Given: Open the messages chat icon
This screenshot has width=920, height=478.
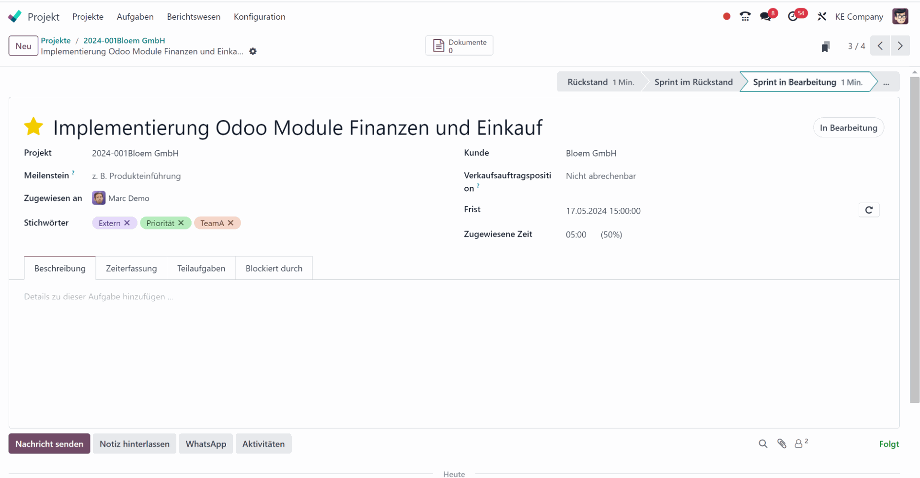Looking at the screenshot, I should (765, 16).
